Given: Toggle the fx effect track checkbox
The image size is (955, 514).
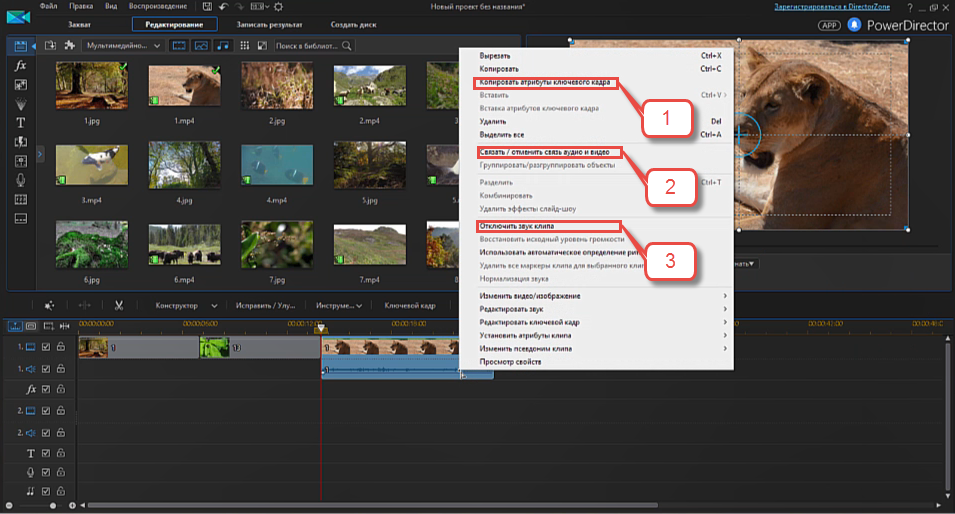Looking at the screenshot, I should click(x=46, y=389).
